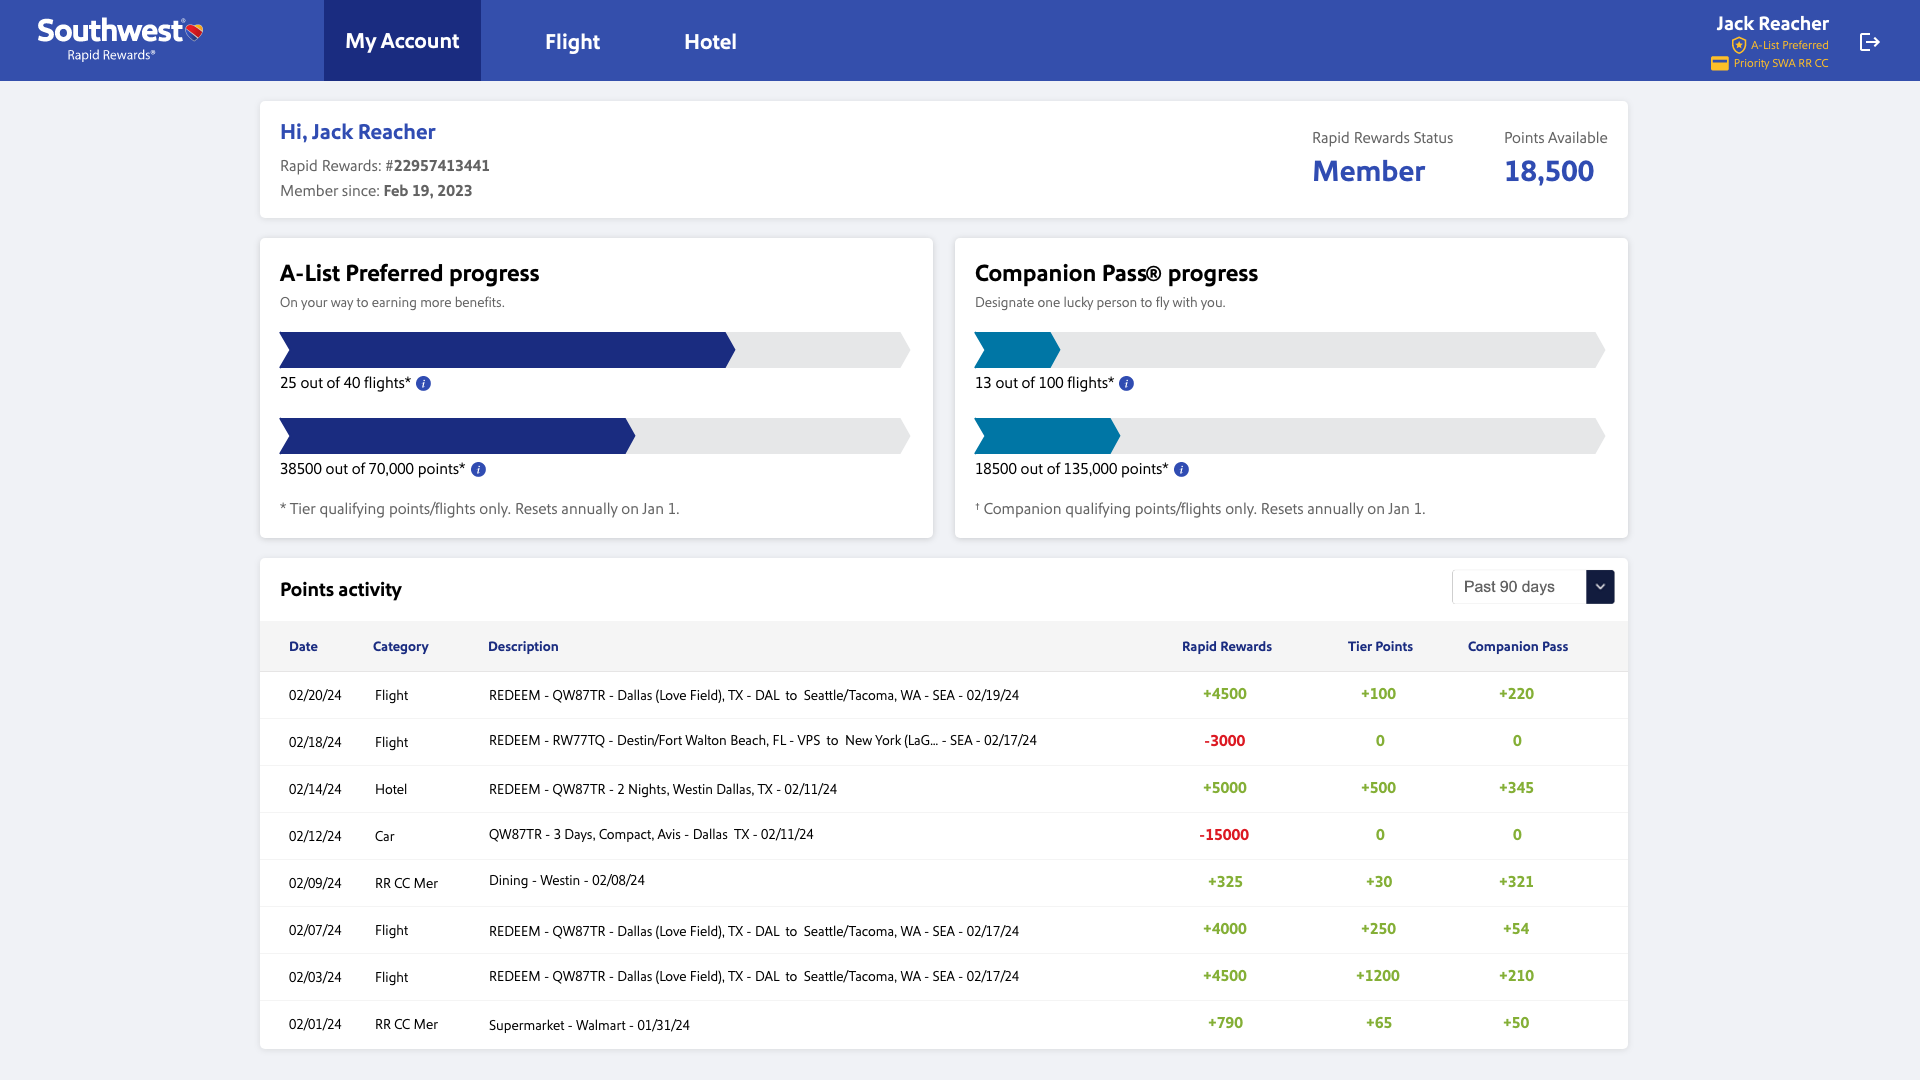The height and width of the screenshot is (1080, 1920).
Task: Click the Member status under Rapid Rewards Status
Action: click(1367, 171)
